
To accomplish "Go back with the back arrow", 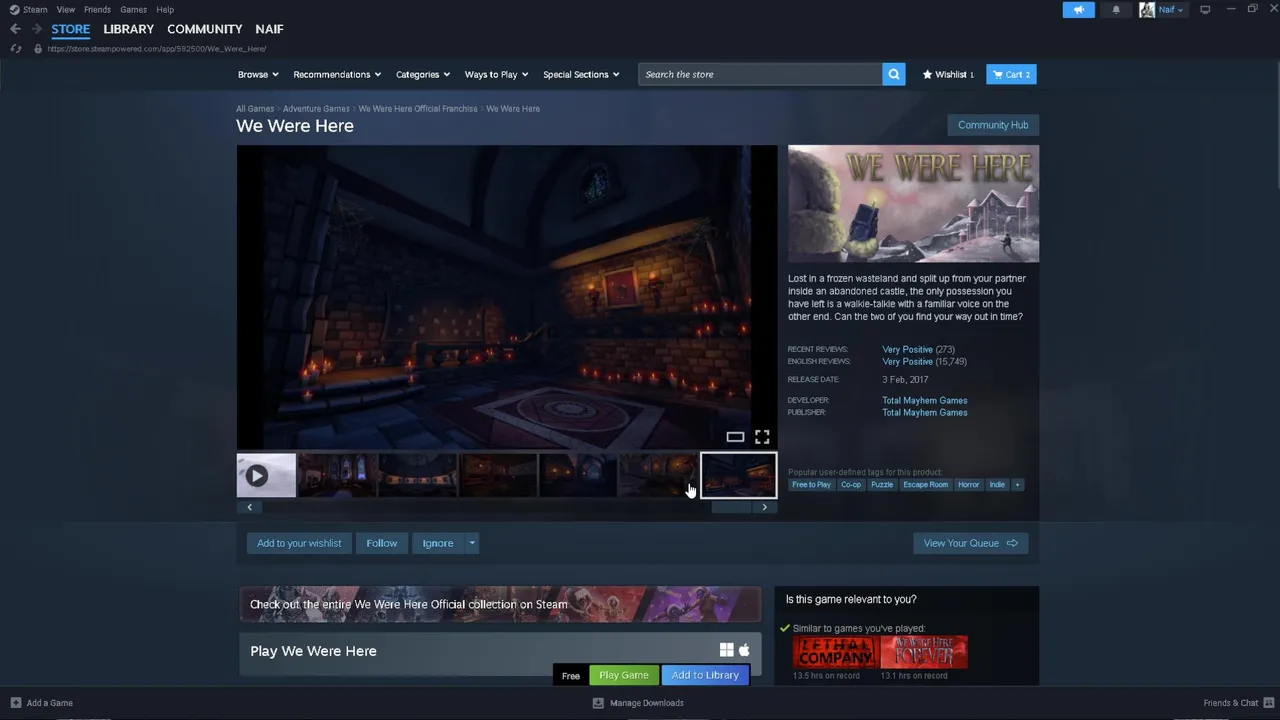I will [x=15, y=29].
